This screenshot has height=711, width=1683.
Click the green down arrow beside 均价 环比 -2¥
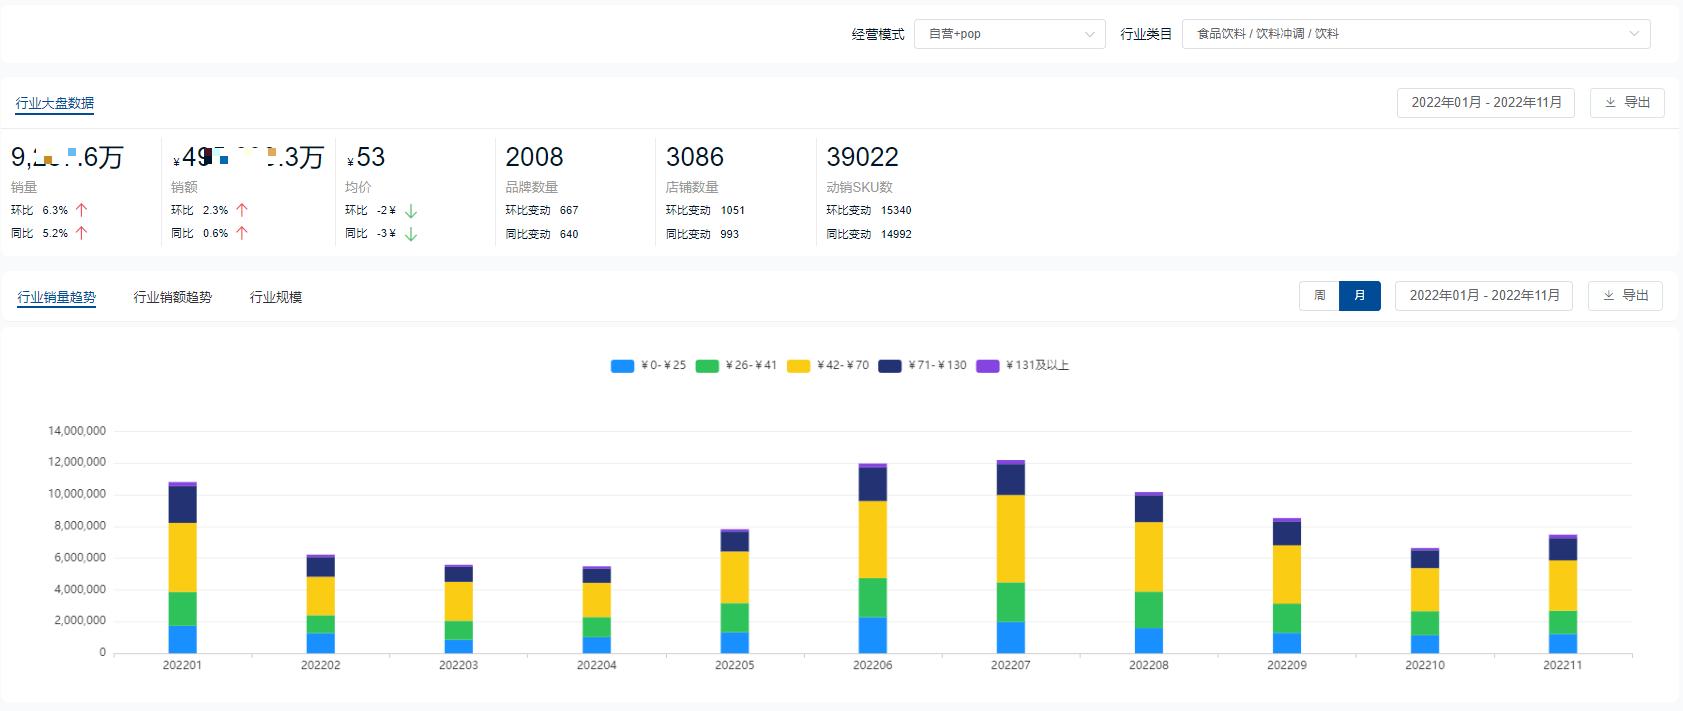tap(411, 211)
